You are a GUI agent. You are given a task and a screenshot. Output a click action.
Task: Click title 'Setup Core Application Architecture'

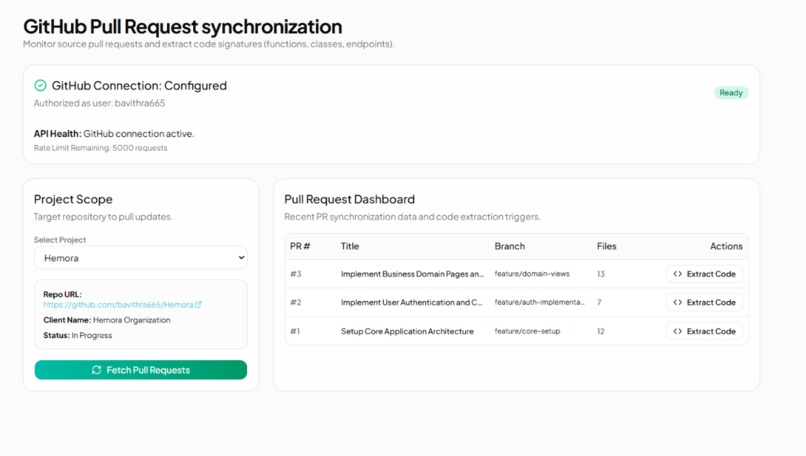click(407, 331)
